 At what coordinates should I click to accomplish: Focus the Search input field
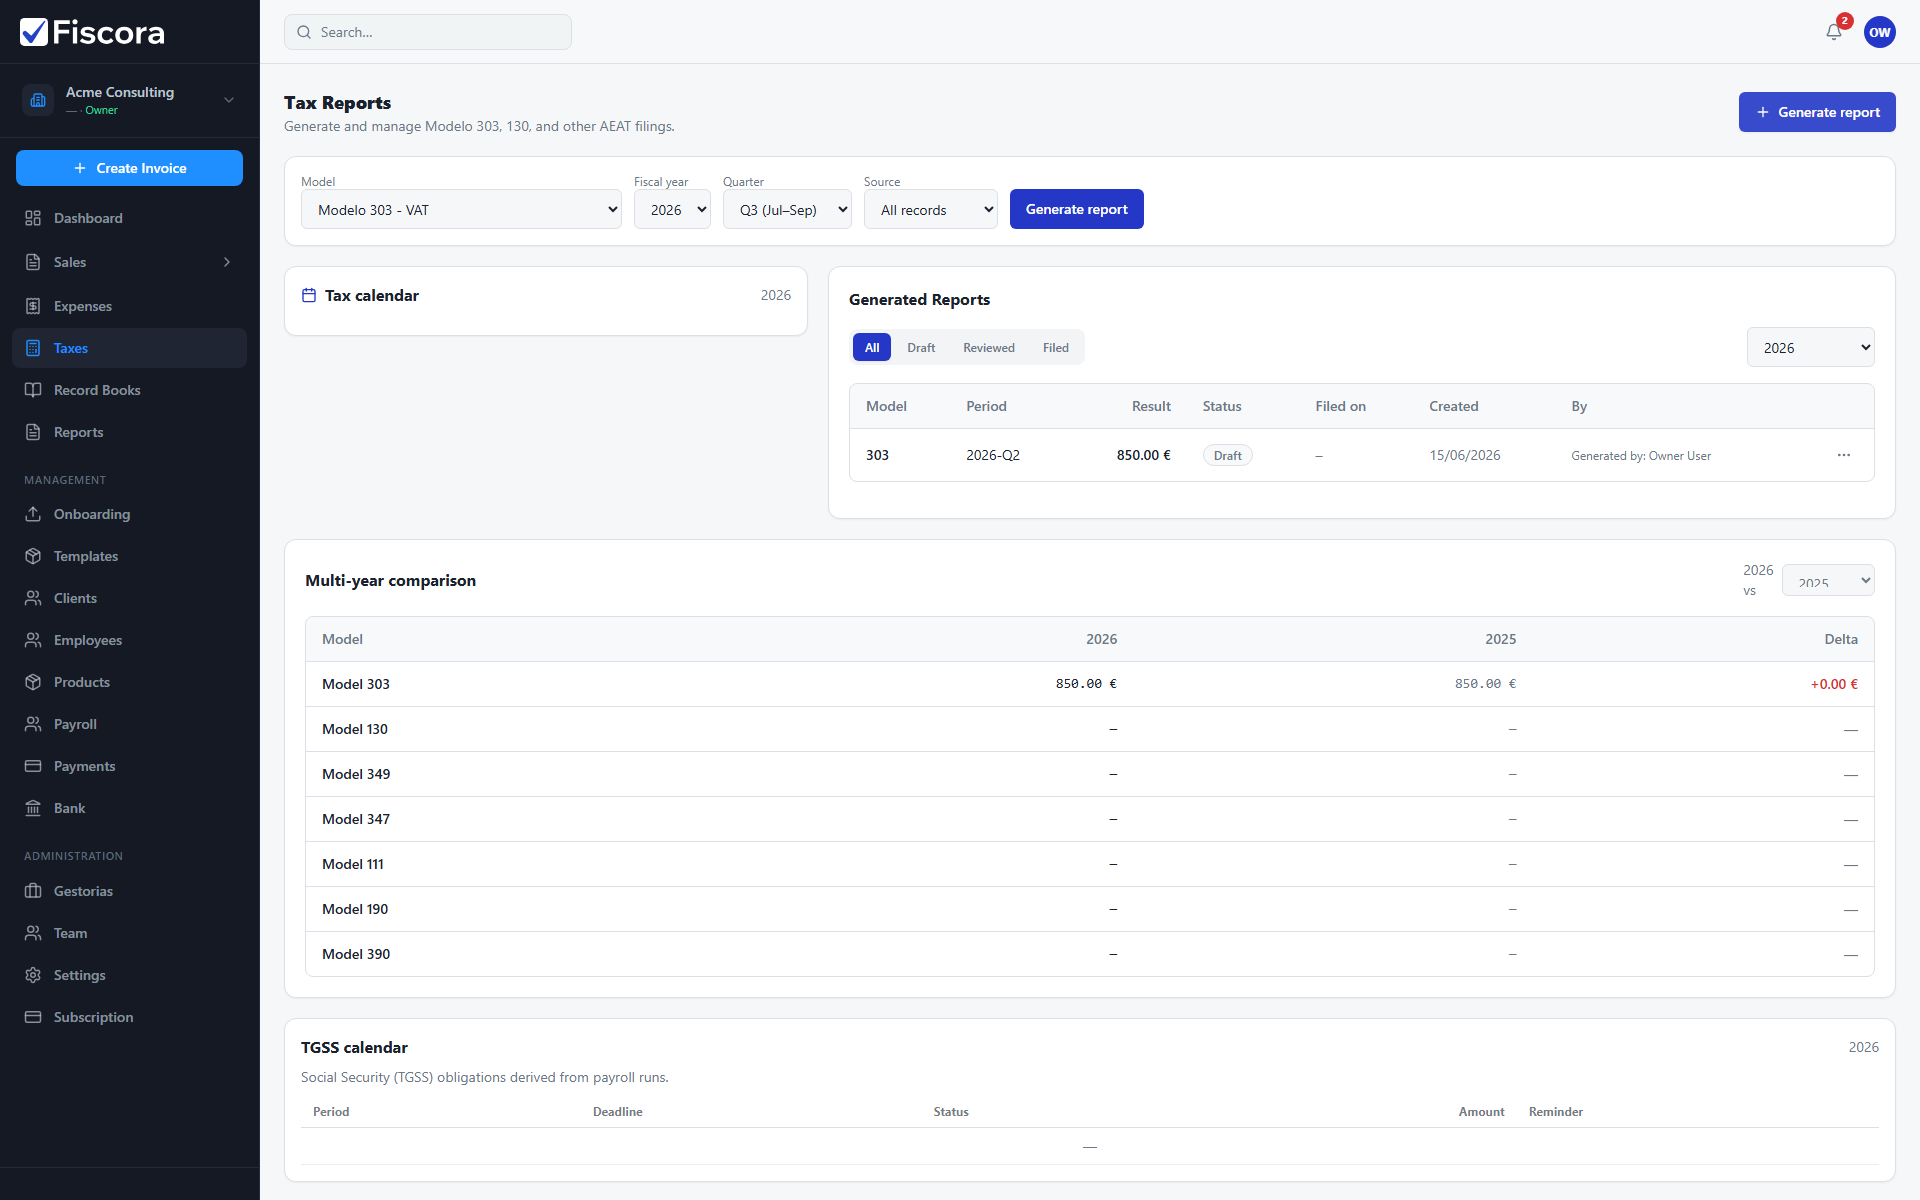tap(428, 32)
